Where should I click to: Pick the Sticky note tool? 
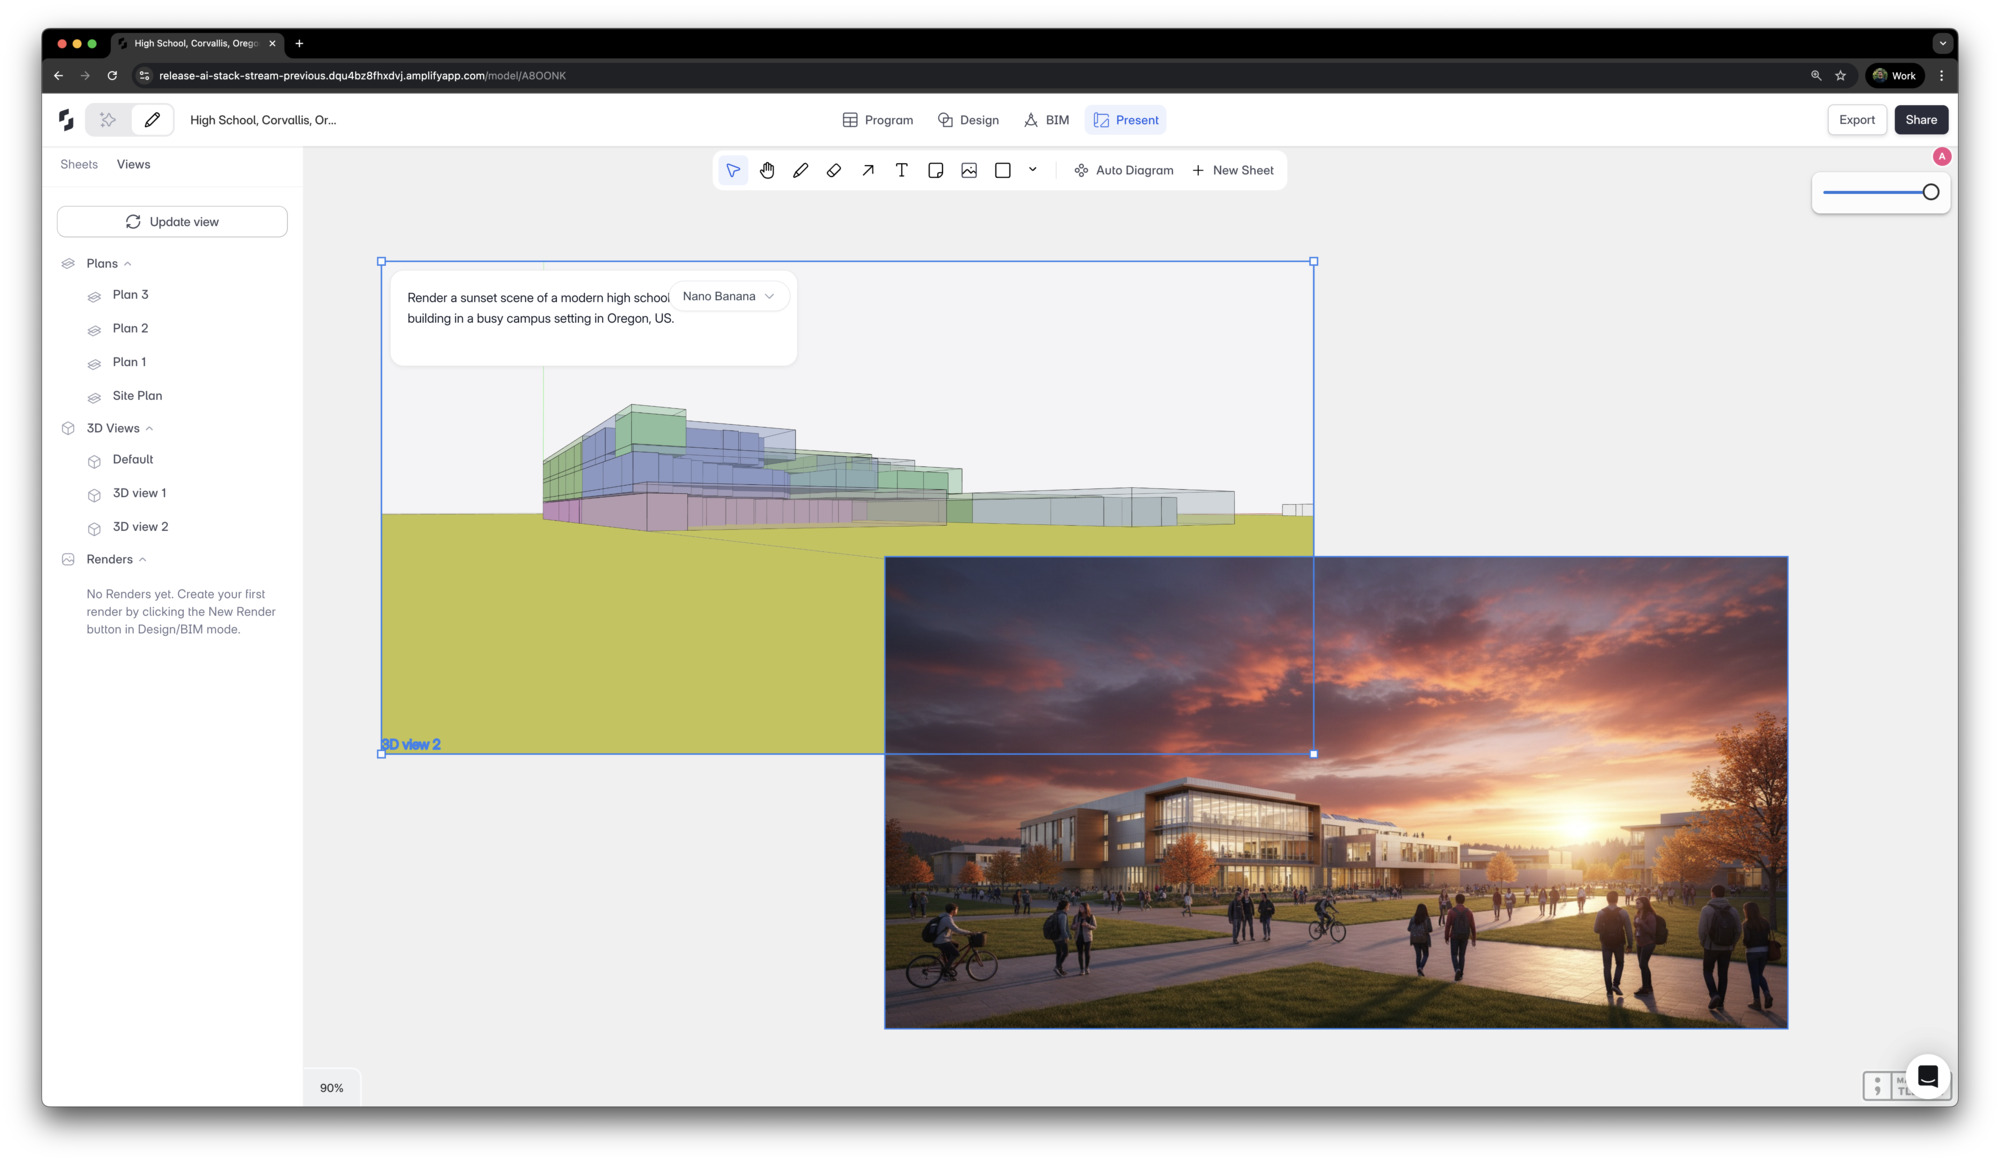click(x=935, y=170)
